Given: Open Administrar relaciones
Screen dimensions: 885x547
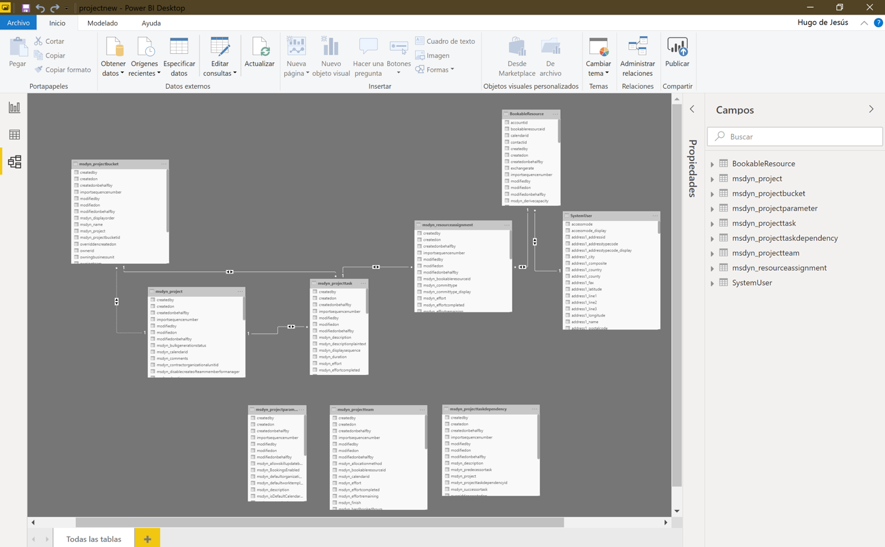Looking at the screenshot, I should [x=637, y=57].
